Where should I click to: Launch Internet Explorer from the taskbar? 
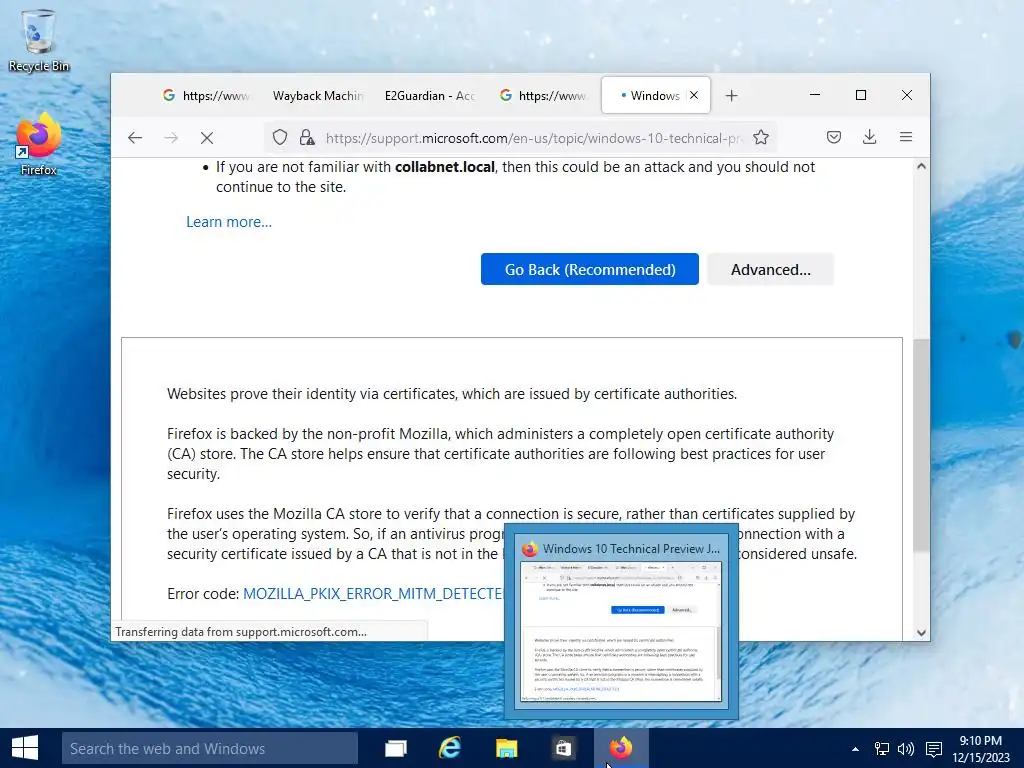click(x=450, y=748)
